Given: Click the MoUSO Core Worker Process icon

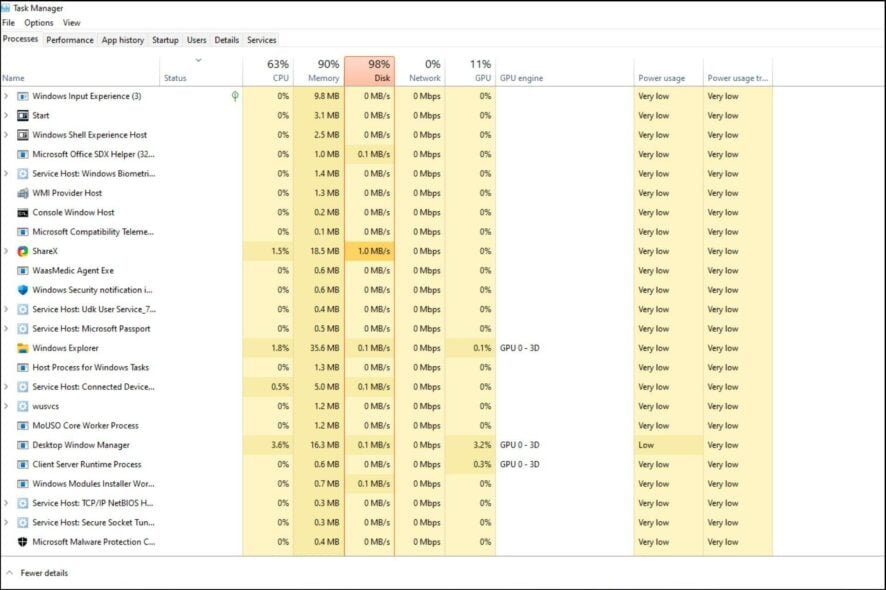Looking at the screenshot, I should click(23, 426).
